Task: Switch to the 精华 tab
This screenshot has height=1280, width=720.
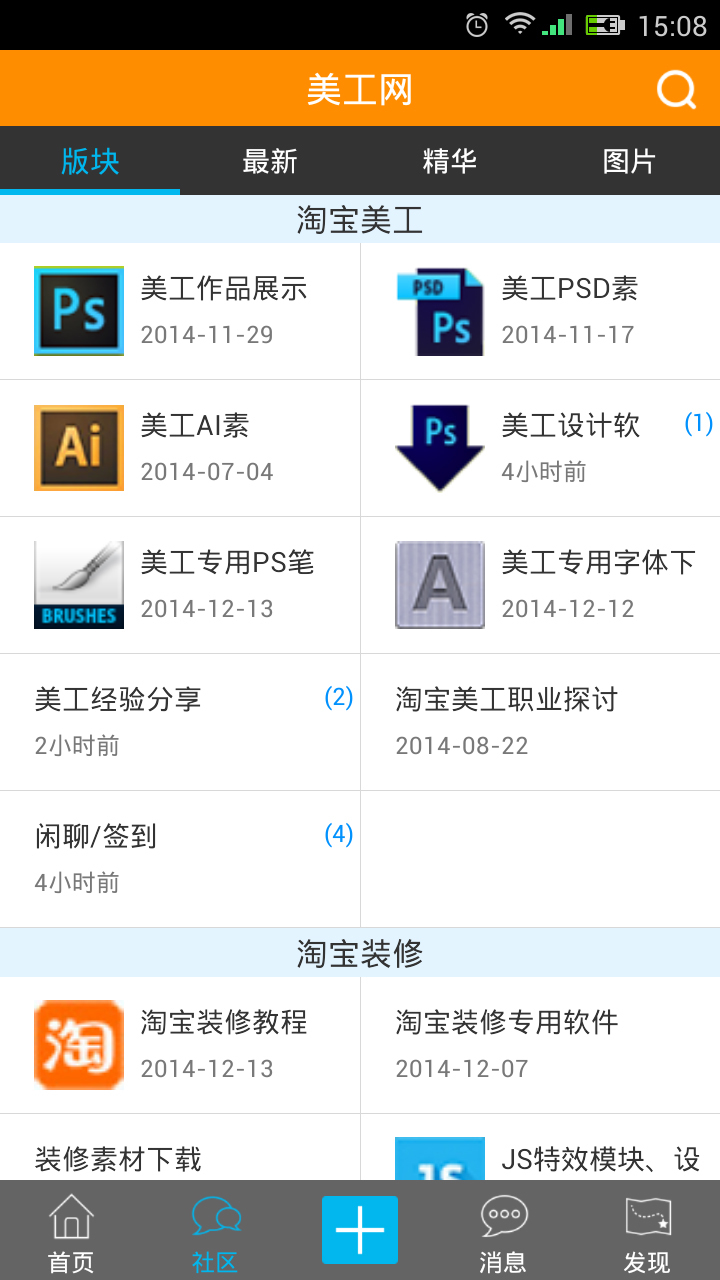Action: coord(450,160)
